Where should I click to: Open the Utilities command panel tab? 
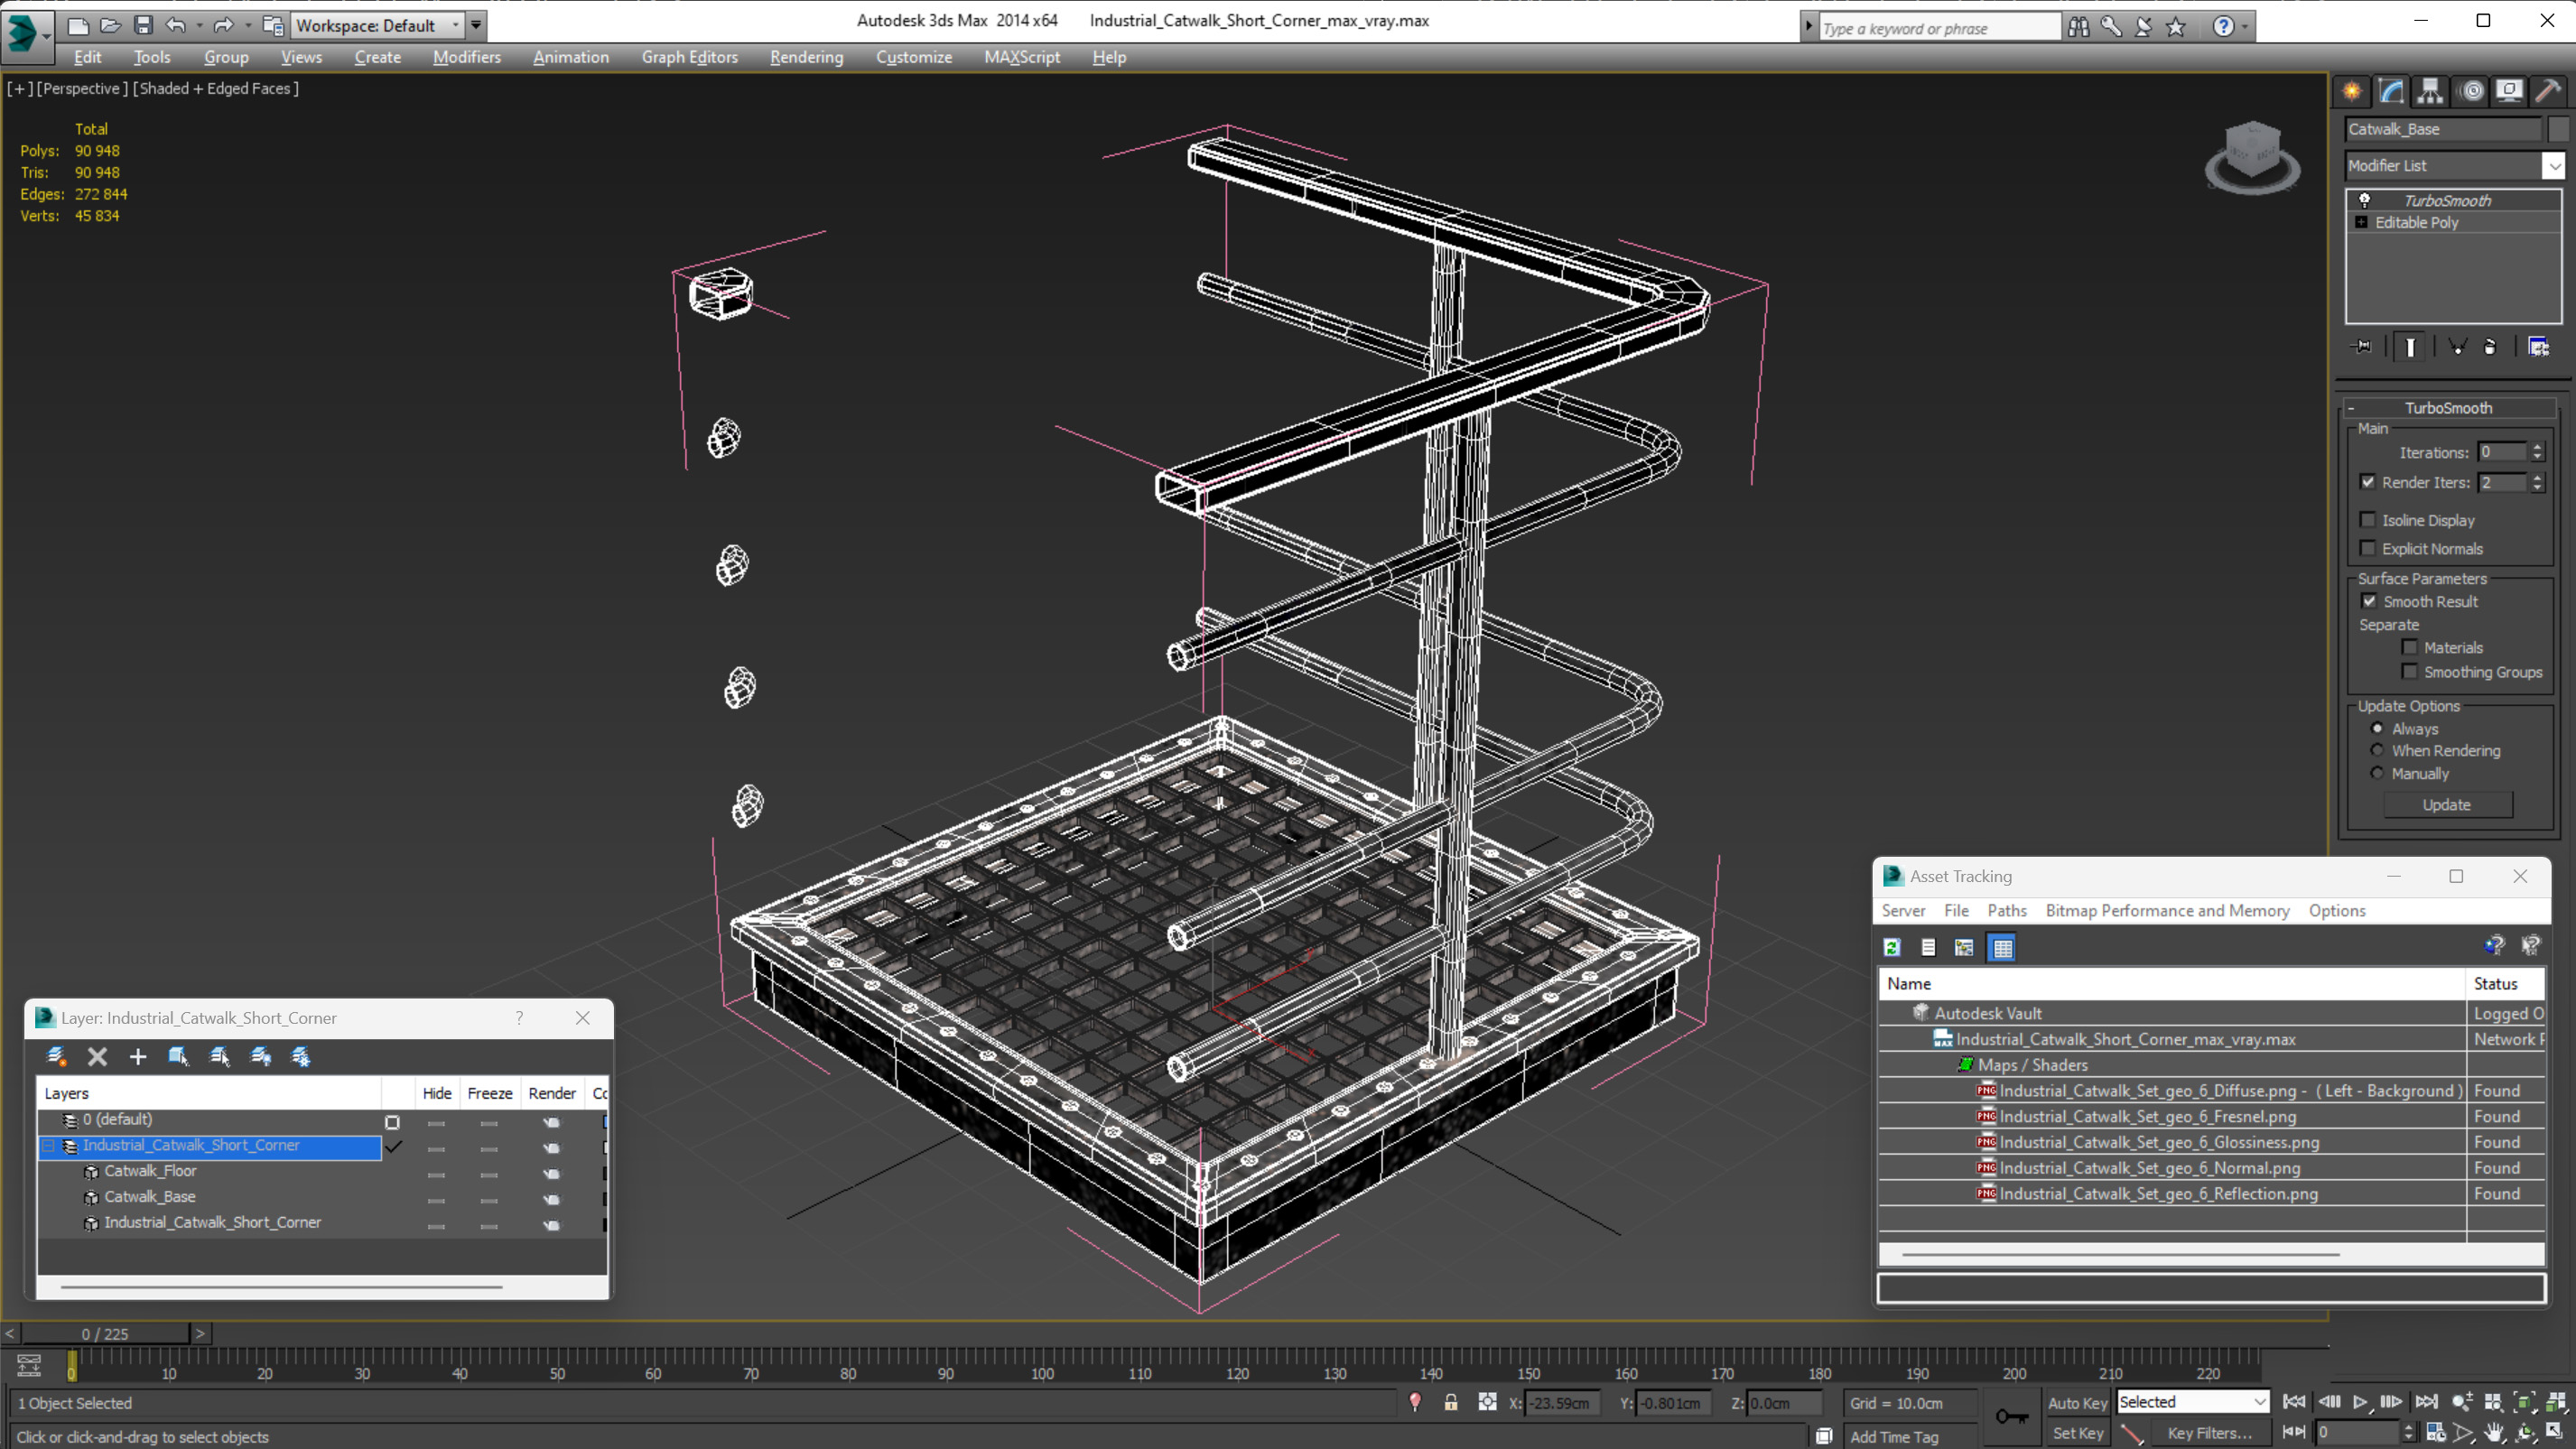tap(2548, 91)
